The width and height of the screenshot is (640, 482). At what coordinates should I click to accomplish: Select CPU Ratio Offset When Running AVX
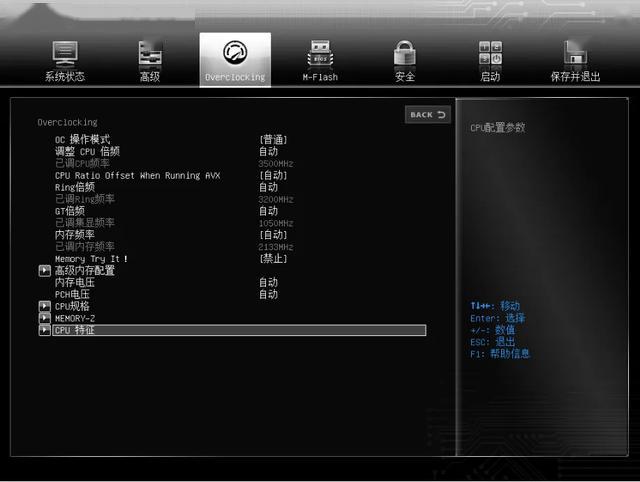(x=138, y=175)
